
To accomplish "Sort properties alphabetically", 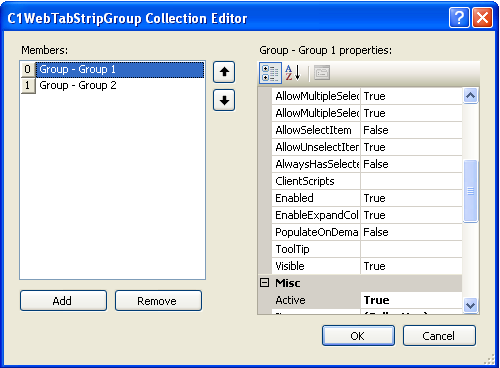I will click(x=293, y=73).
